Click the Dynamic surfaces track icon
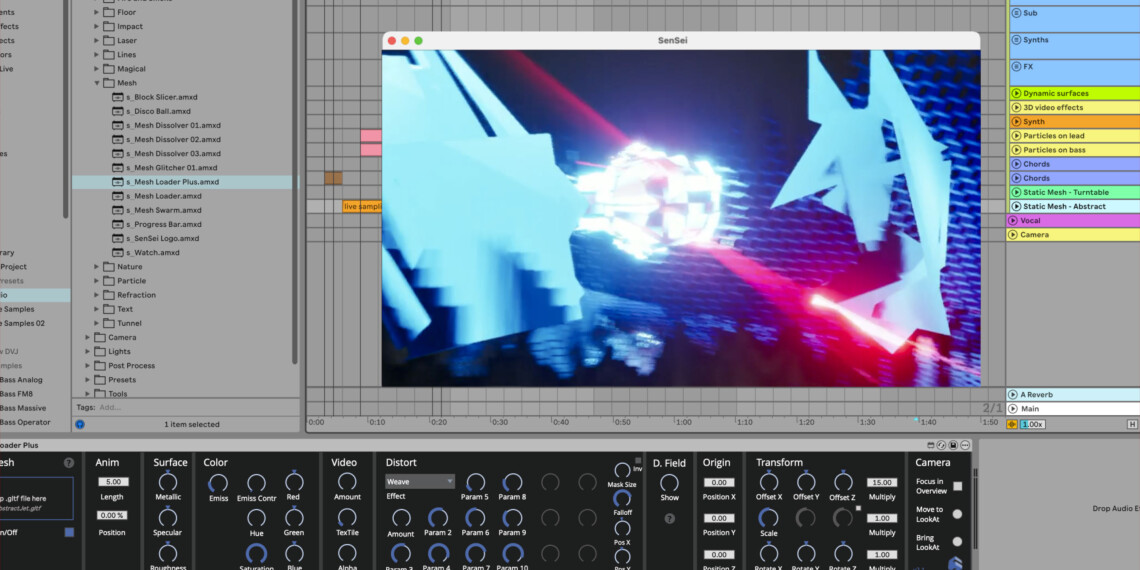Image resolution: width=1140 pixels, height=570 pixels. pyautogui.click(x=1016, y=93)
